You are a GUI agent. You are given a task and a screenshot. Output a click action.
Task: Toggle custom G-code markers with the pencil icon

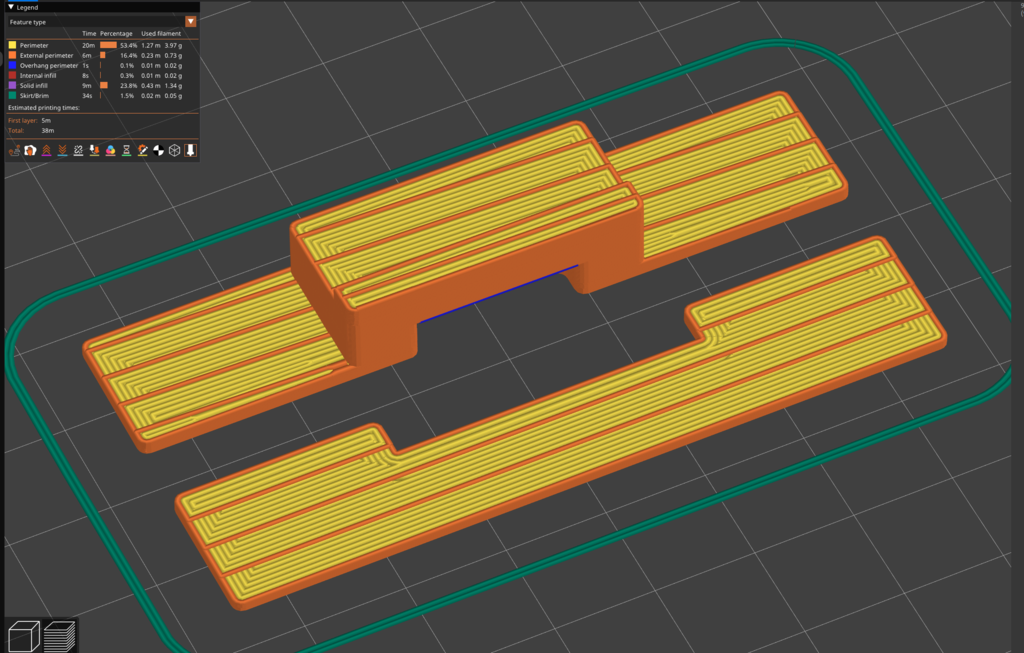[x=142, y=150]
